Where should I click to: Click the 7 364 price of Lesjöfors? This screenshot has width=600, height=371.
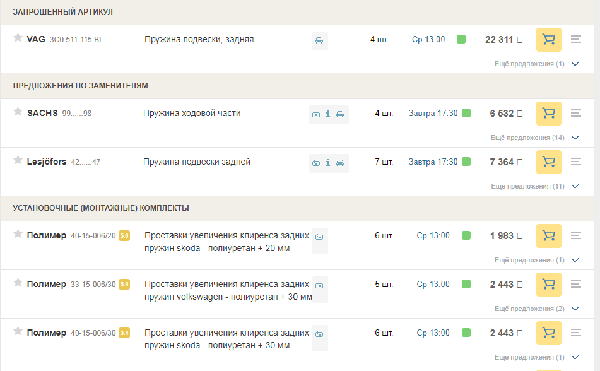pyautogui.click(x=506, y=162)
